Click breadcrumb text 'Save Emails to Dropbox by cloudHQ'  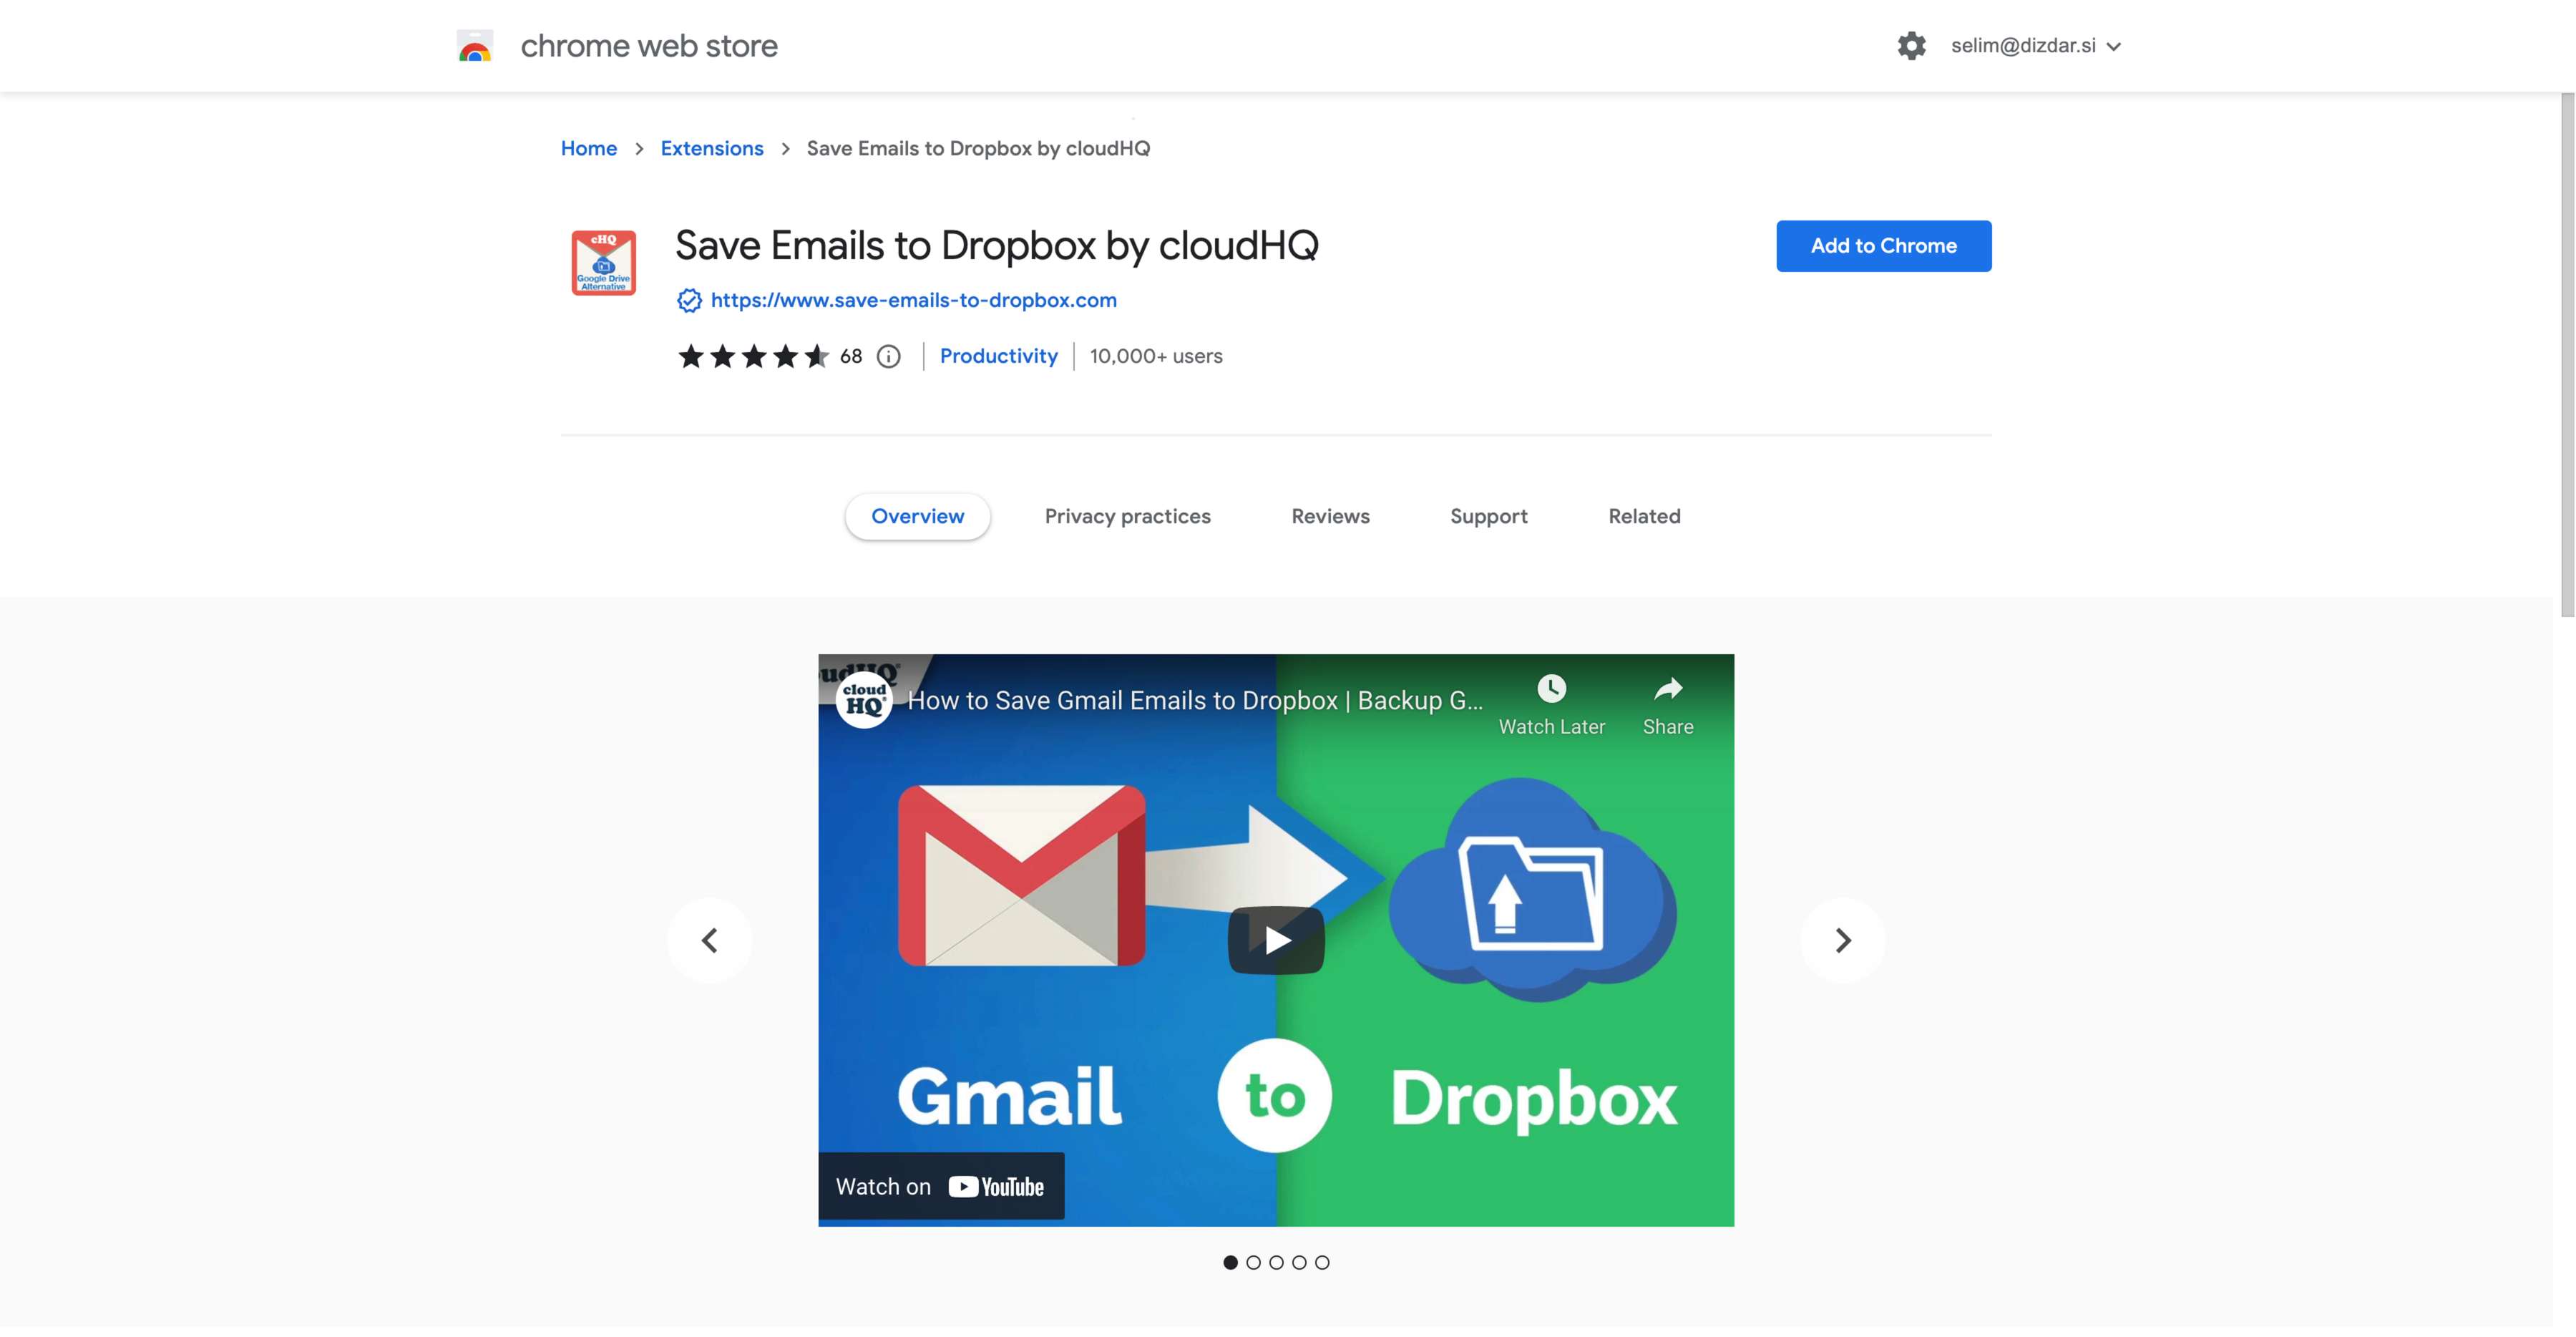(x=978, y=148)
